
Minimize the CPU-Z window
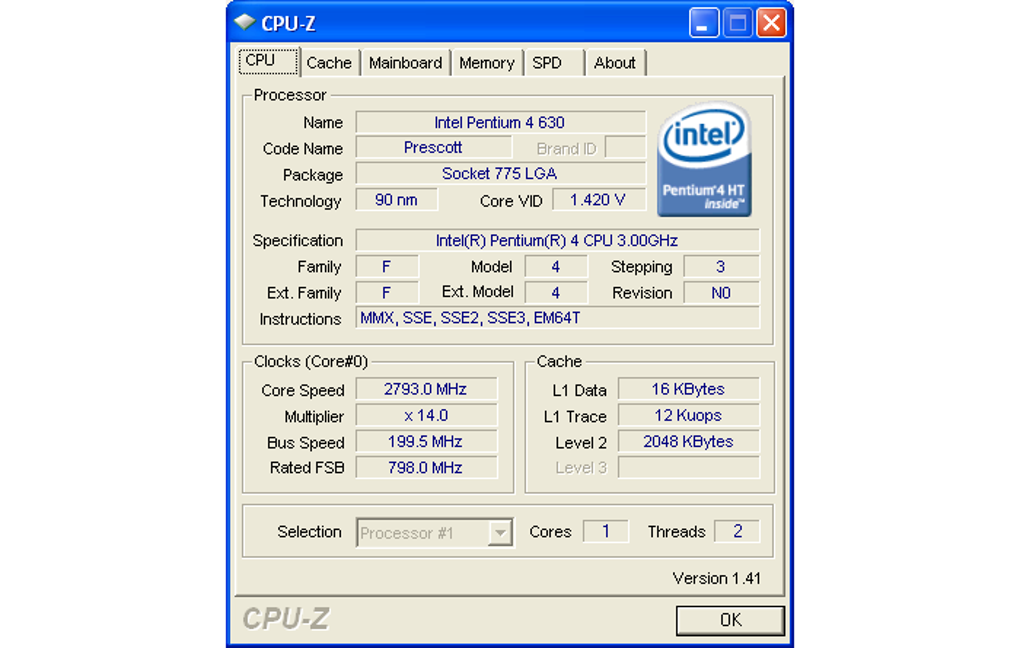(704, 23)
